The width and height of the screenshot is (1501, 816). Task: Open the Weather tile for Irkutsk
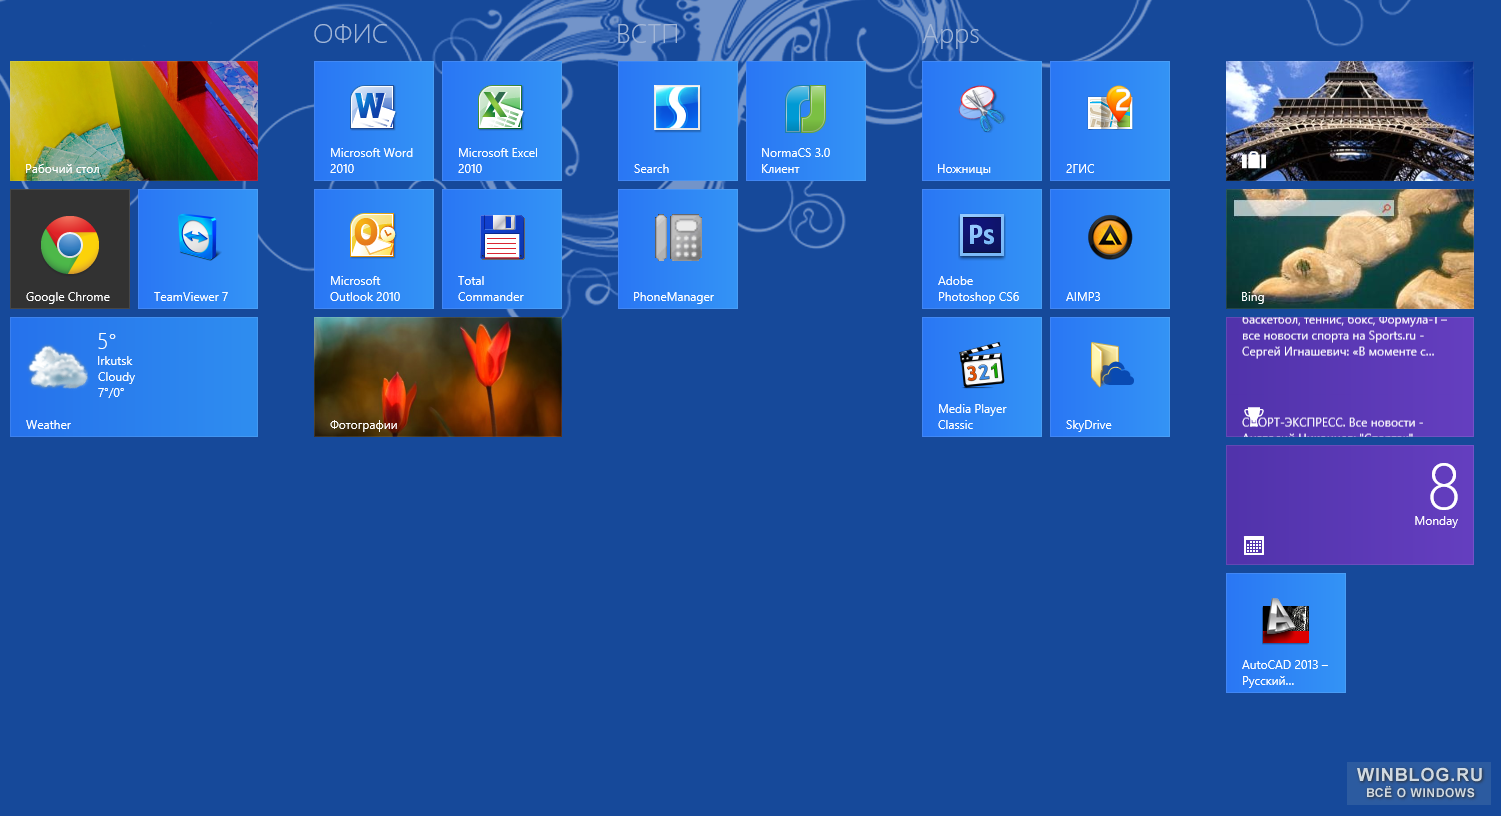pyautogui.click(x=134, y=377)
